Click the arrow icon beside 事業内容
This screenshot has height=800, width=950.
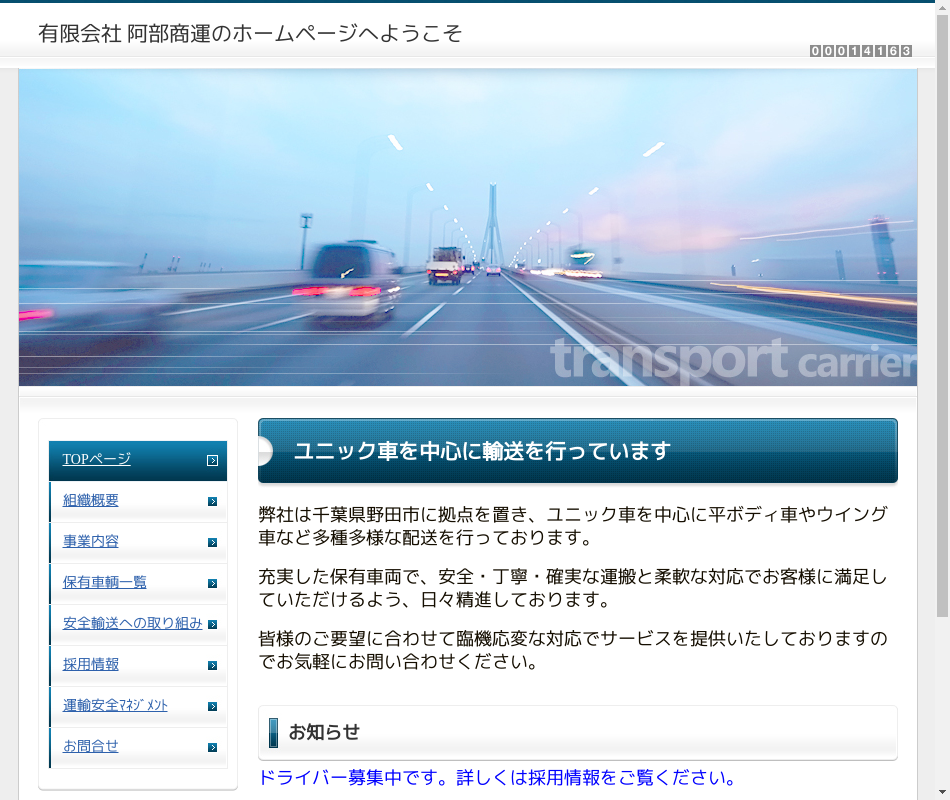point(212,542)
